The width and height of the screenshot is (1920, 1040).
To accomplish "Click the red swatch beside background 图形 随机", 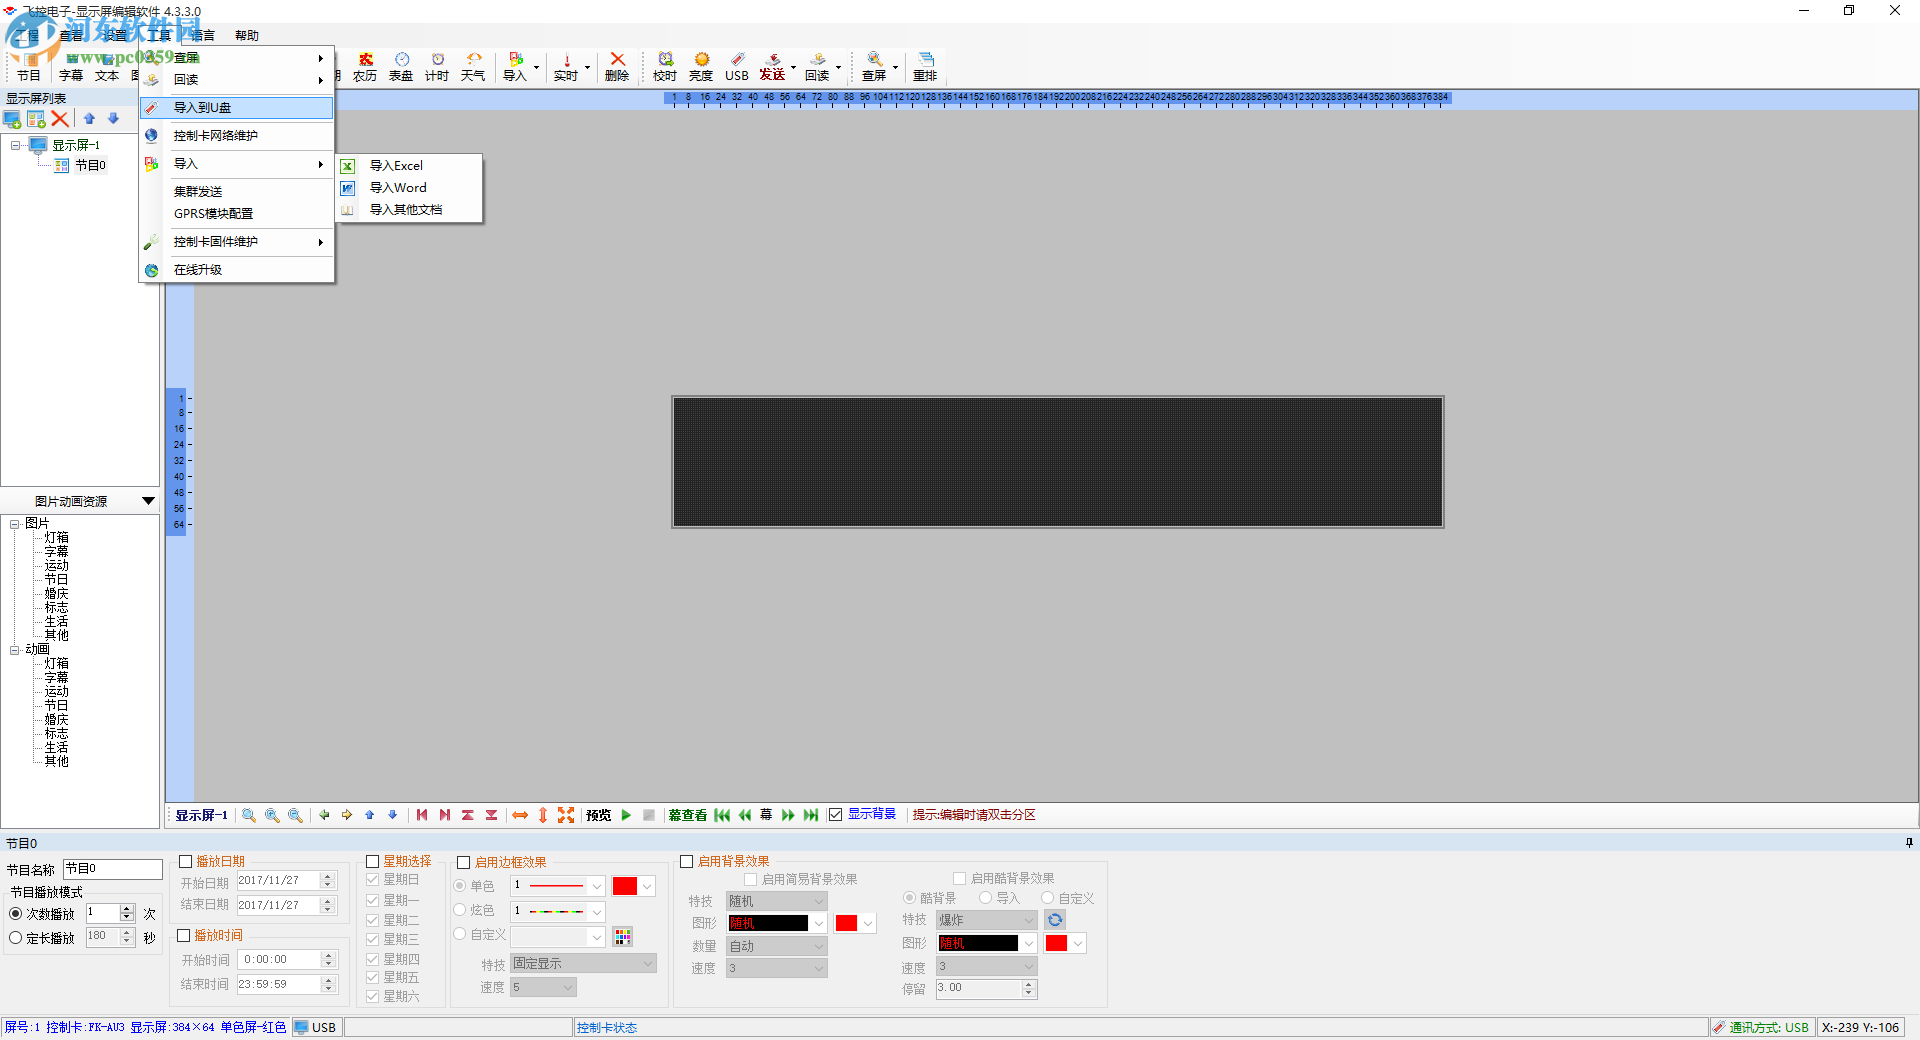I will pos(846,923).
